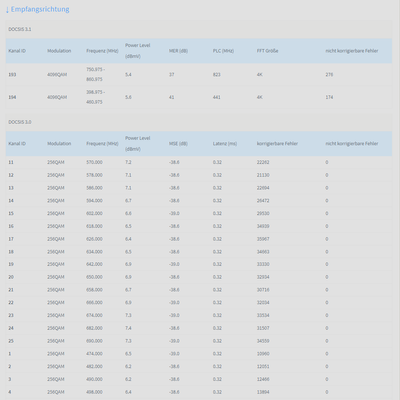Select channel 194 row in DOCSIS 3.1
Viewport: 400px width, 400px height.
coord(199,97)
